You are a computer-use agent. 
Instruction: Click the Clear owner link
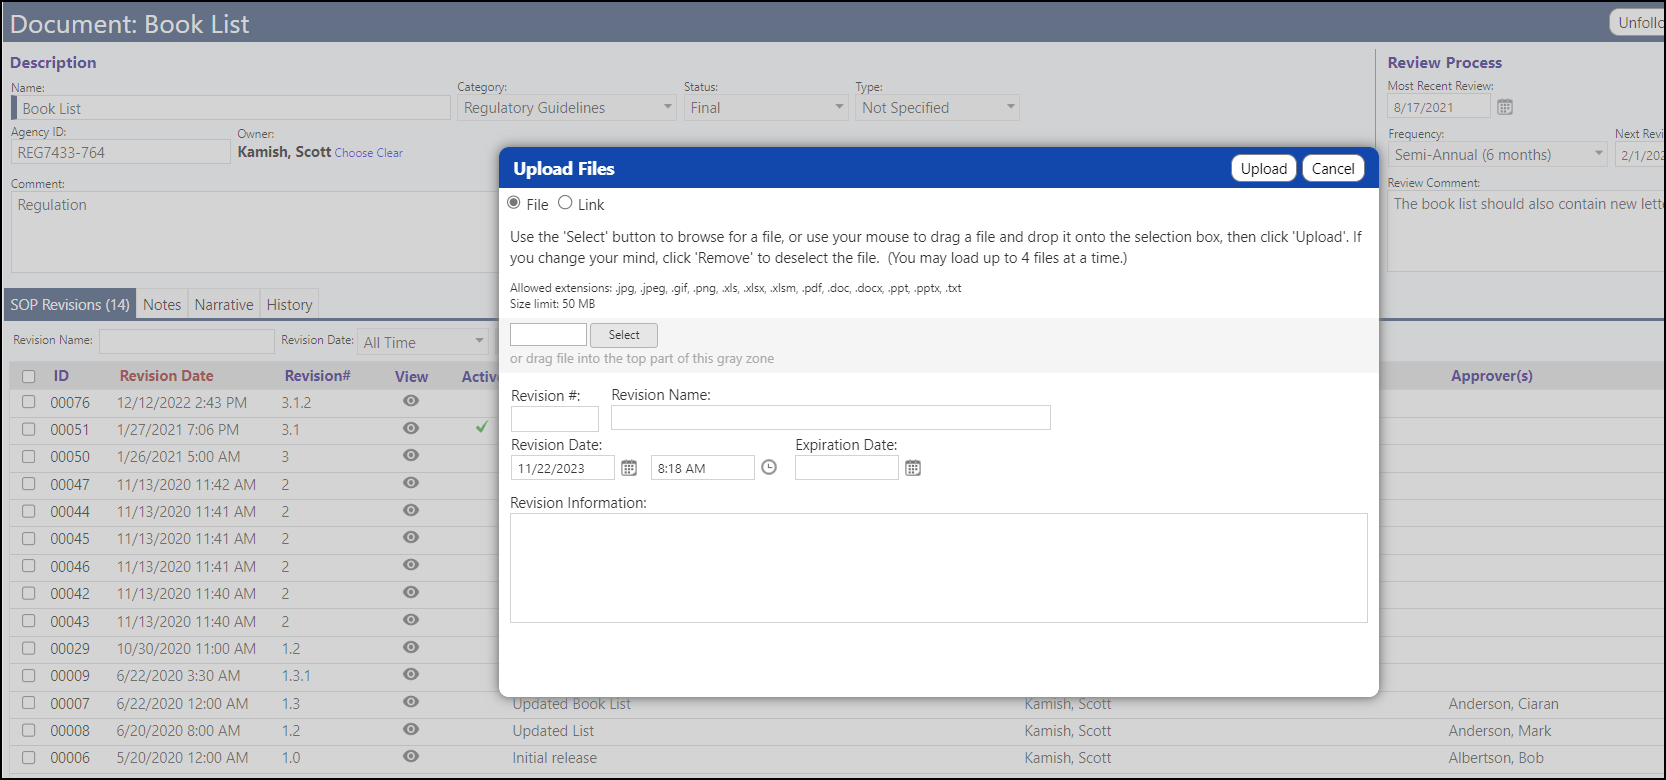pos(390,153)
